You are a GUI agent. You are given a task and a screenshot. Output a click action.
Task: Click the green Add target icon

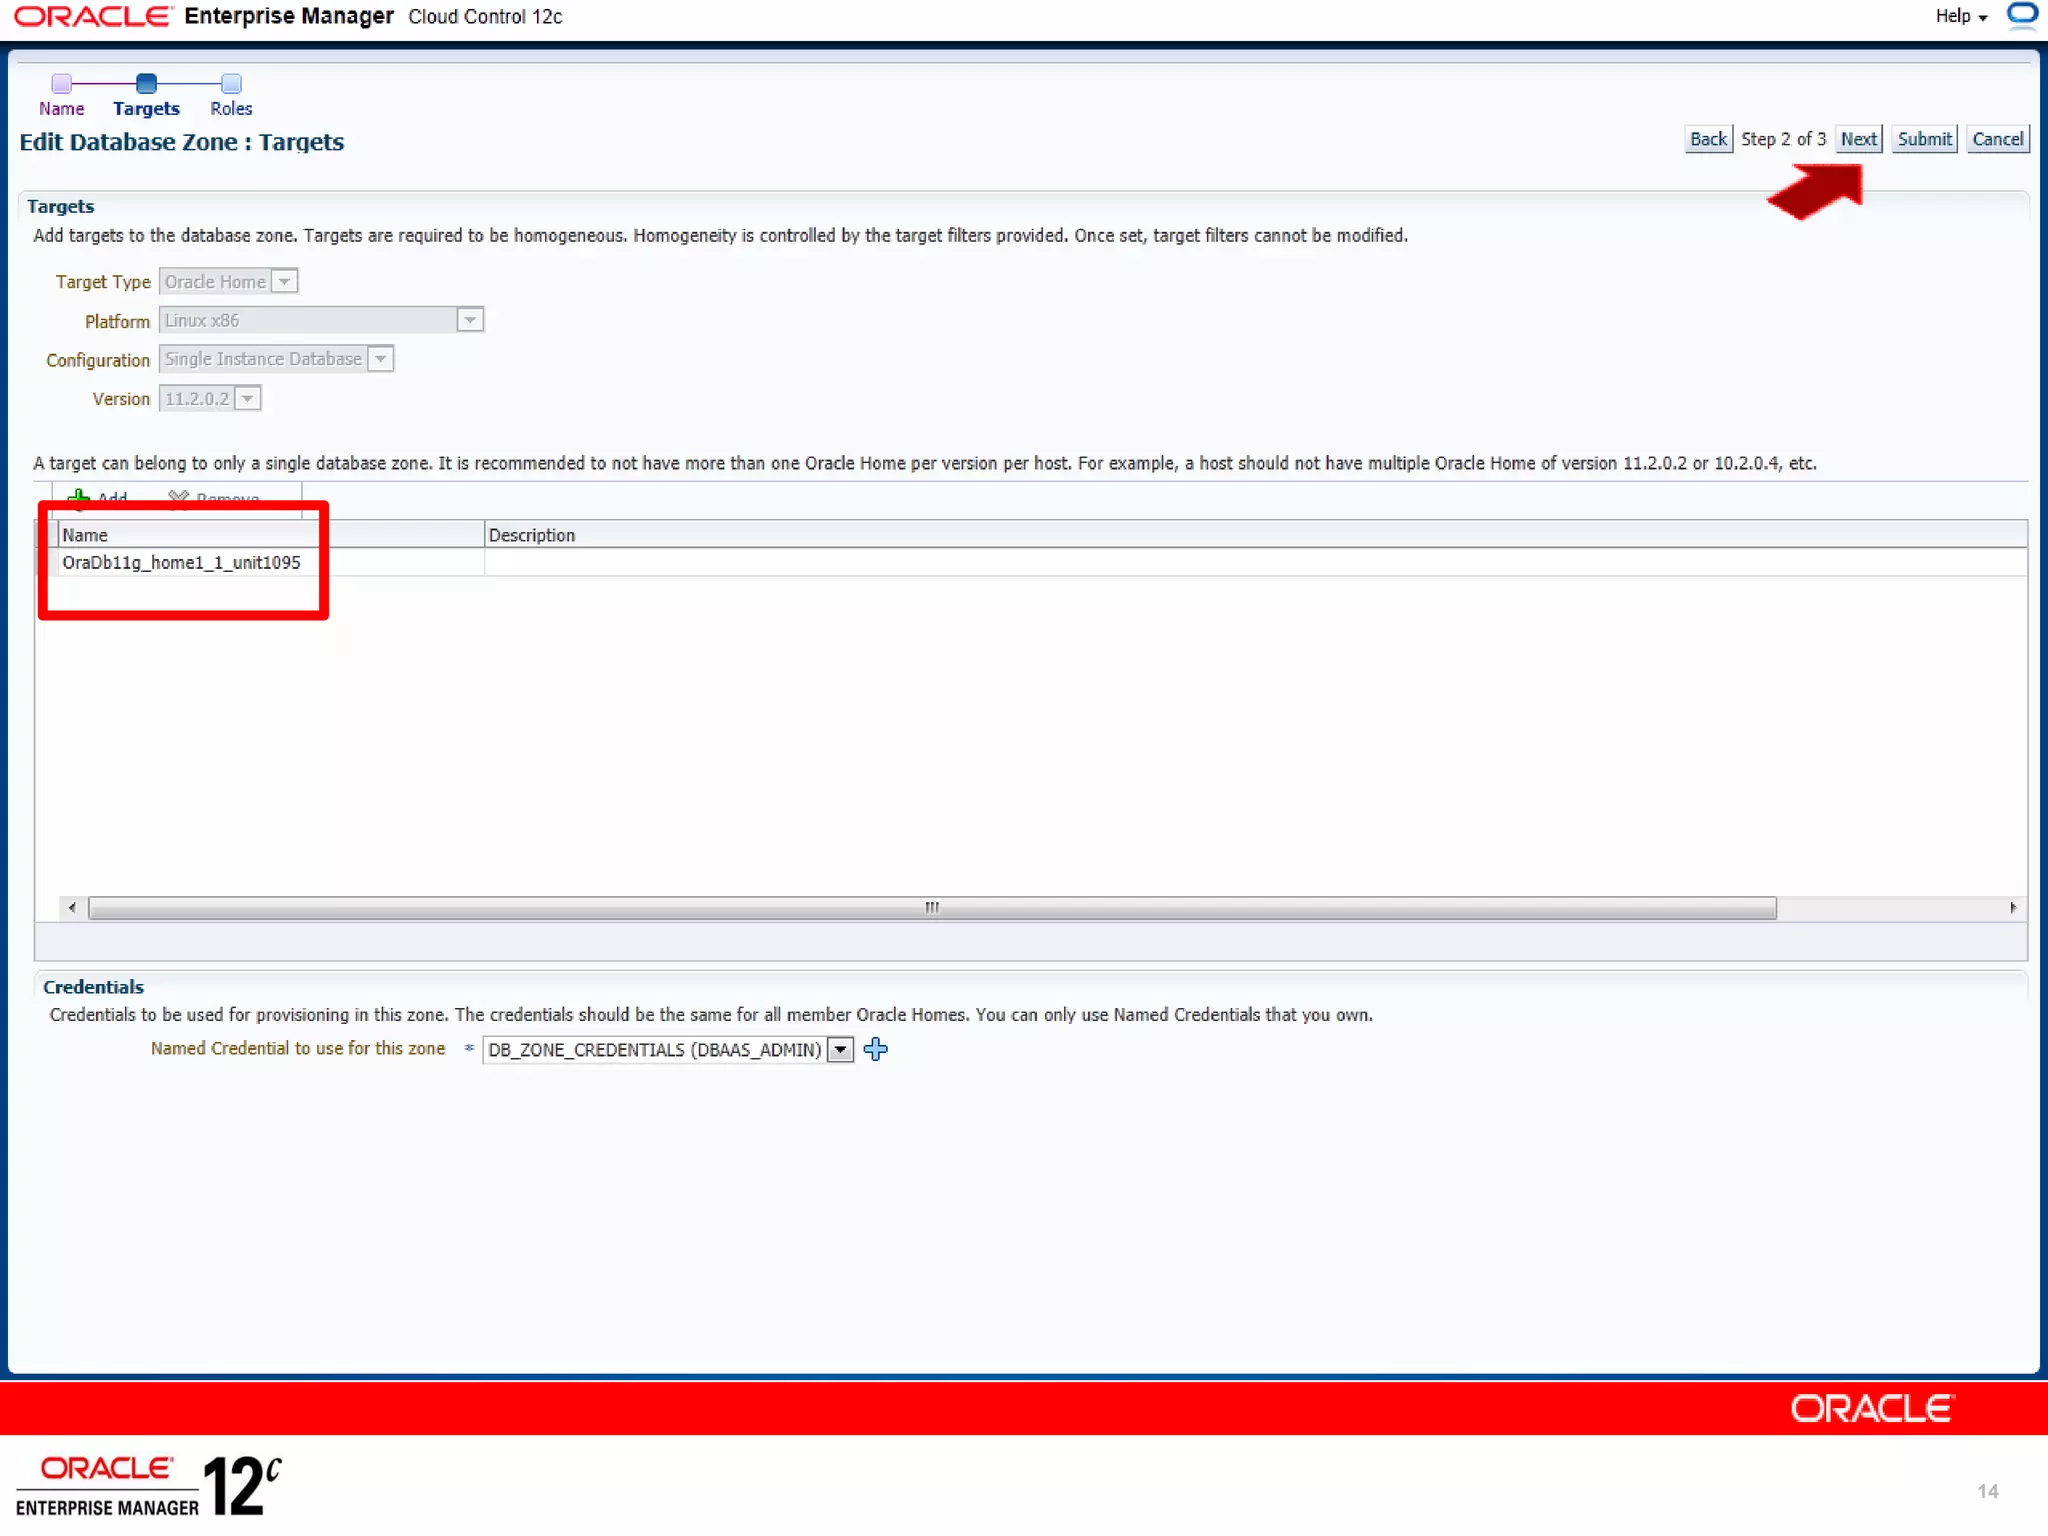coord(78,497)
